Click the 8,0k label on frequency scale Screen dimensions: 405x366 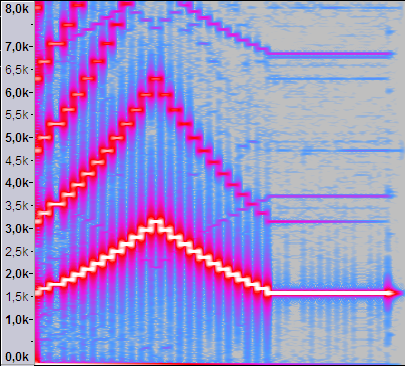click(17, 8)
